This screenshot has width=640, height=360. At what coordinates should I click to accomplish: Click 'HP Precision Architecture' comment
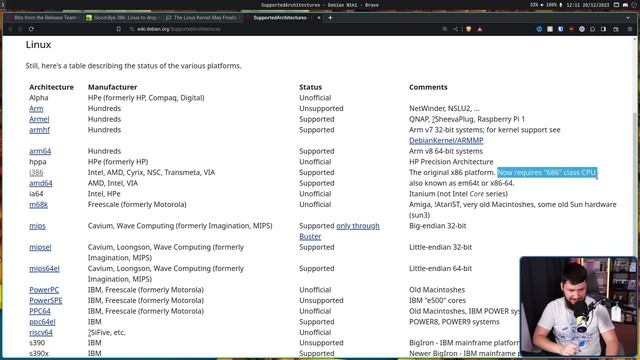click(451, 162)
